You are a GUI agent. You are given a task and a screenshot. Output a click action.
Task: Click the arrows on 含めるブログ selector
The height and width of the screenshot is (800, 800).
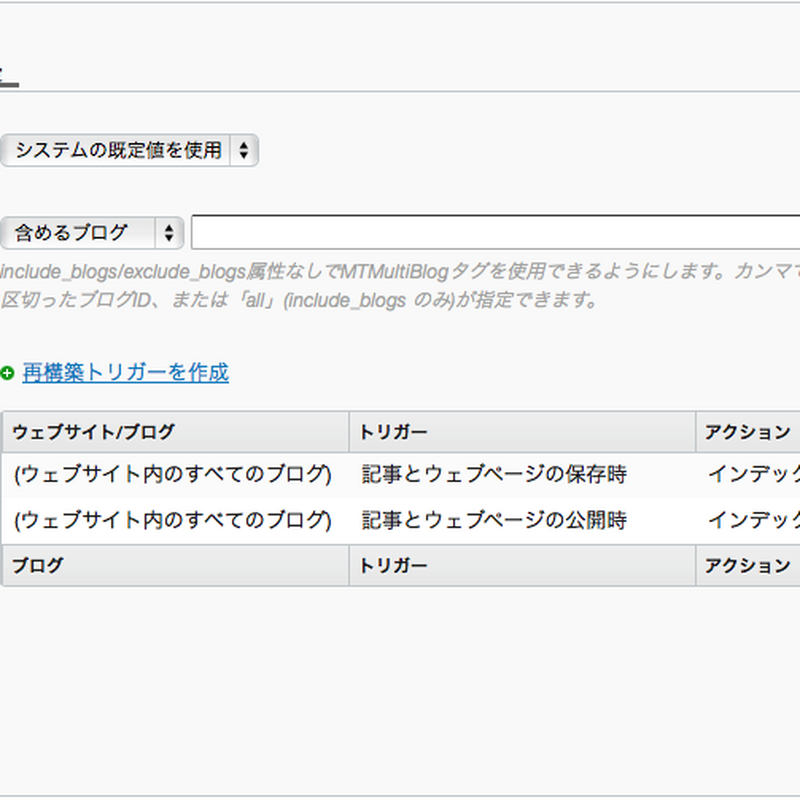169,233
